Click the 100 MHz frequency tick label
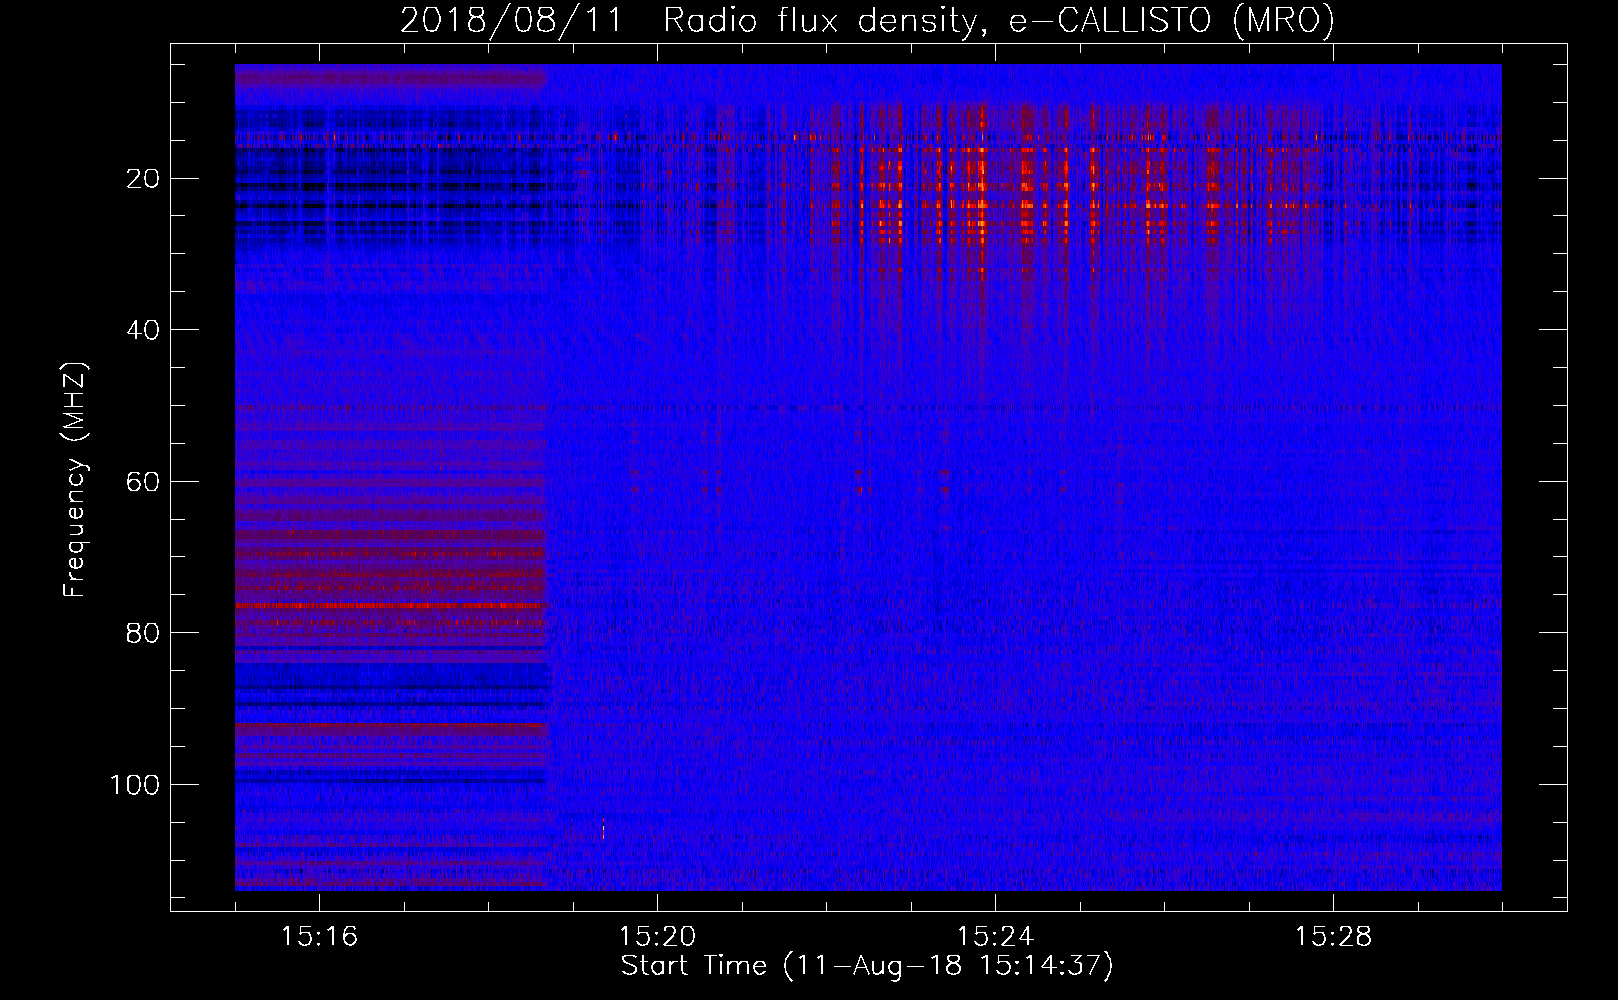Image resolution: width=1618 pixels, height=1000 pixels. coord(134,785)
